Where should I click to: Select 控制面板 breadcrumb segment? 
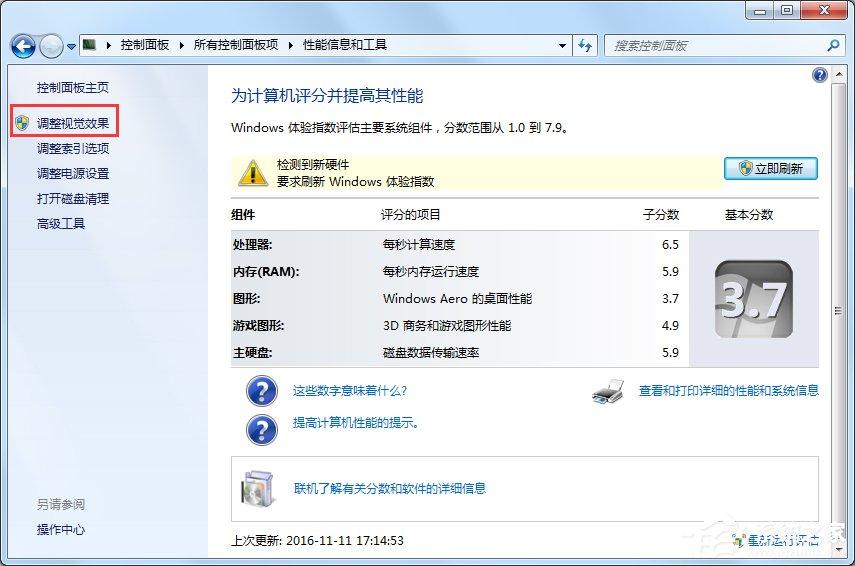pyautogui.click(x=144, y=45)
